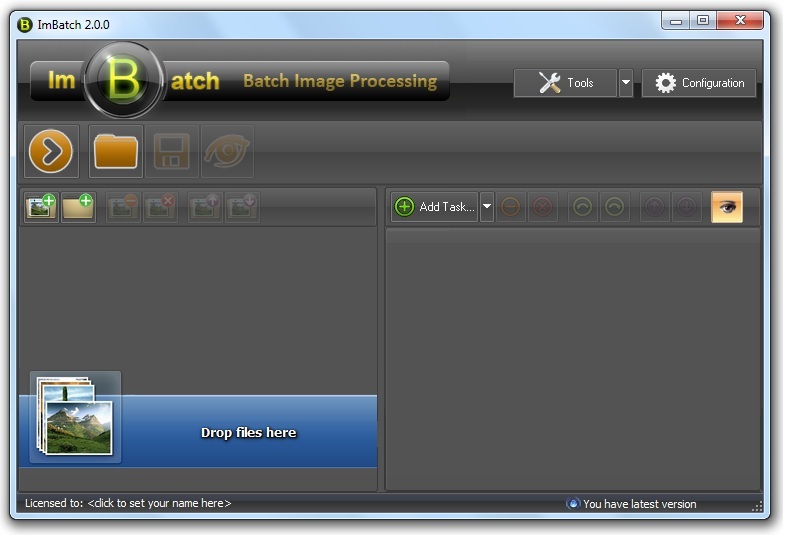Click the move task up circle icon
This screenshot has width=786, height=536.
point(655,207)
